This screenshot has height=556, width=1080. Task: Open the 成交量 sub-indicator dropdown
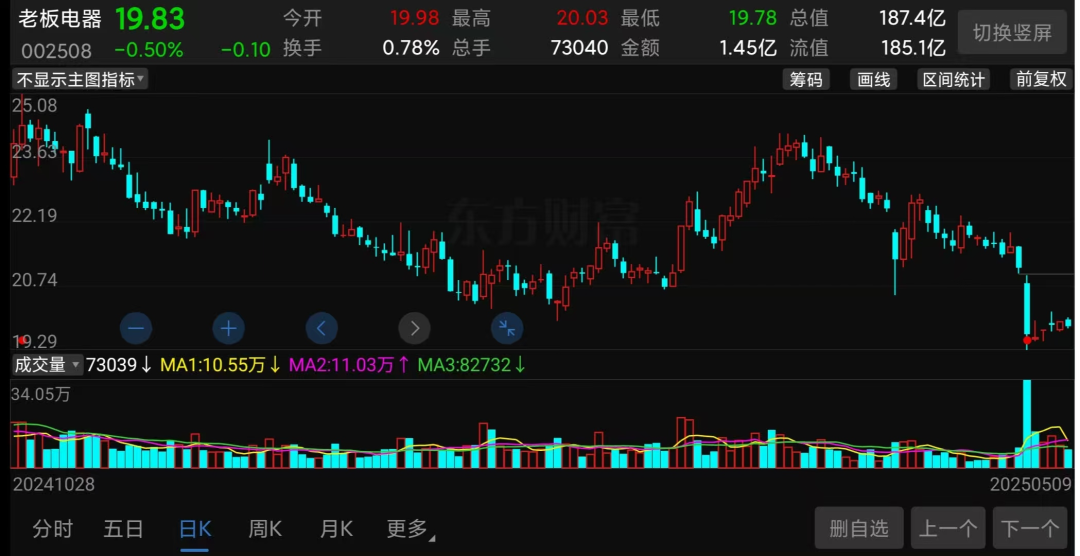click(x=47, y=364)
